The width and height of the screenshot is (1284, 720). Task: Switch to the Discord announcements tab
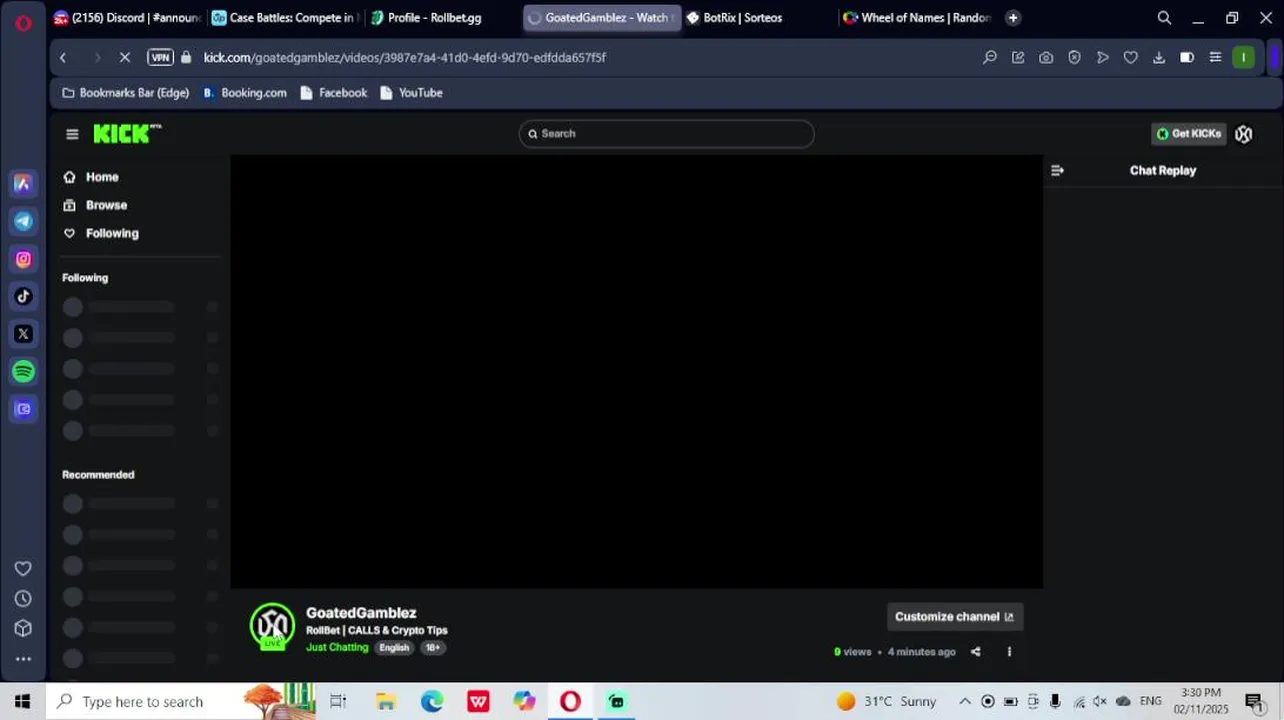tap(127, 18)
